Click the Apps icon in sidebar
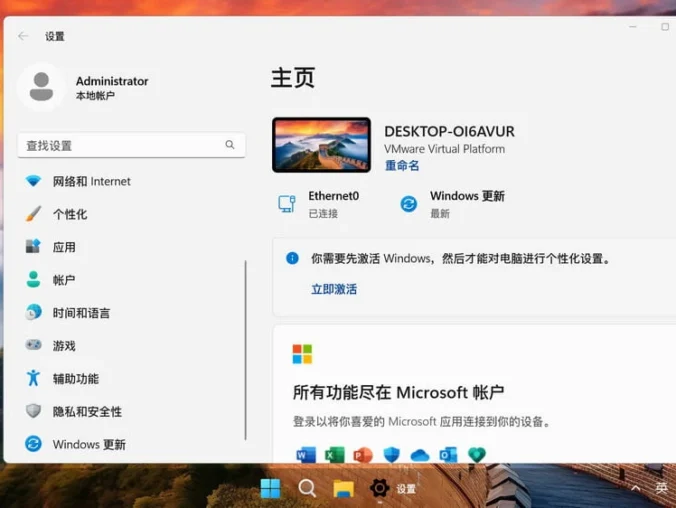 point(33,246)
